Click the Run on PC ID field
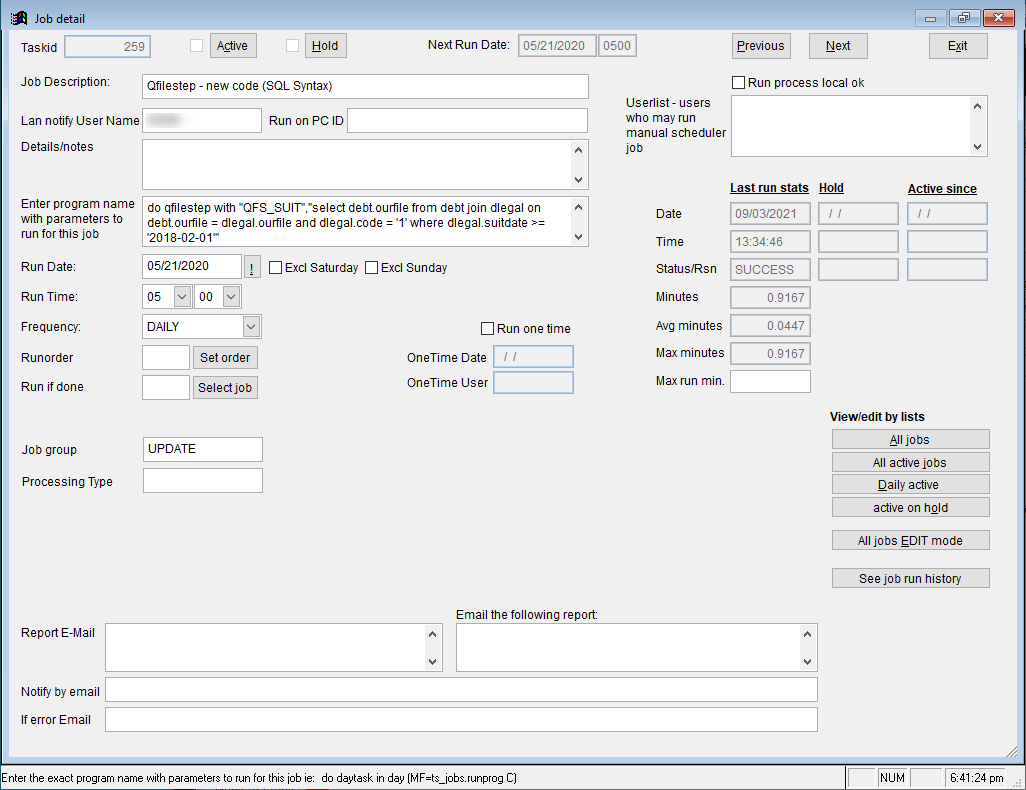1026x790 pixels. pyautogui.click(x=467, y=120)
